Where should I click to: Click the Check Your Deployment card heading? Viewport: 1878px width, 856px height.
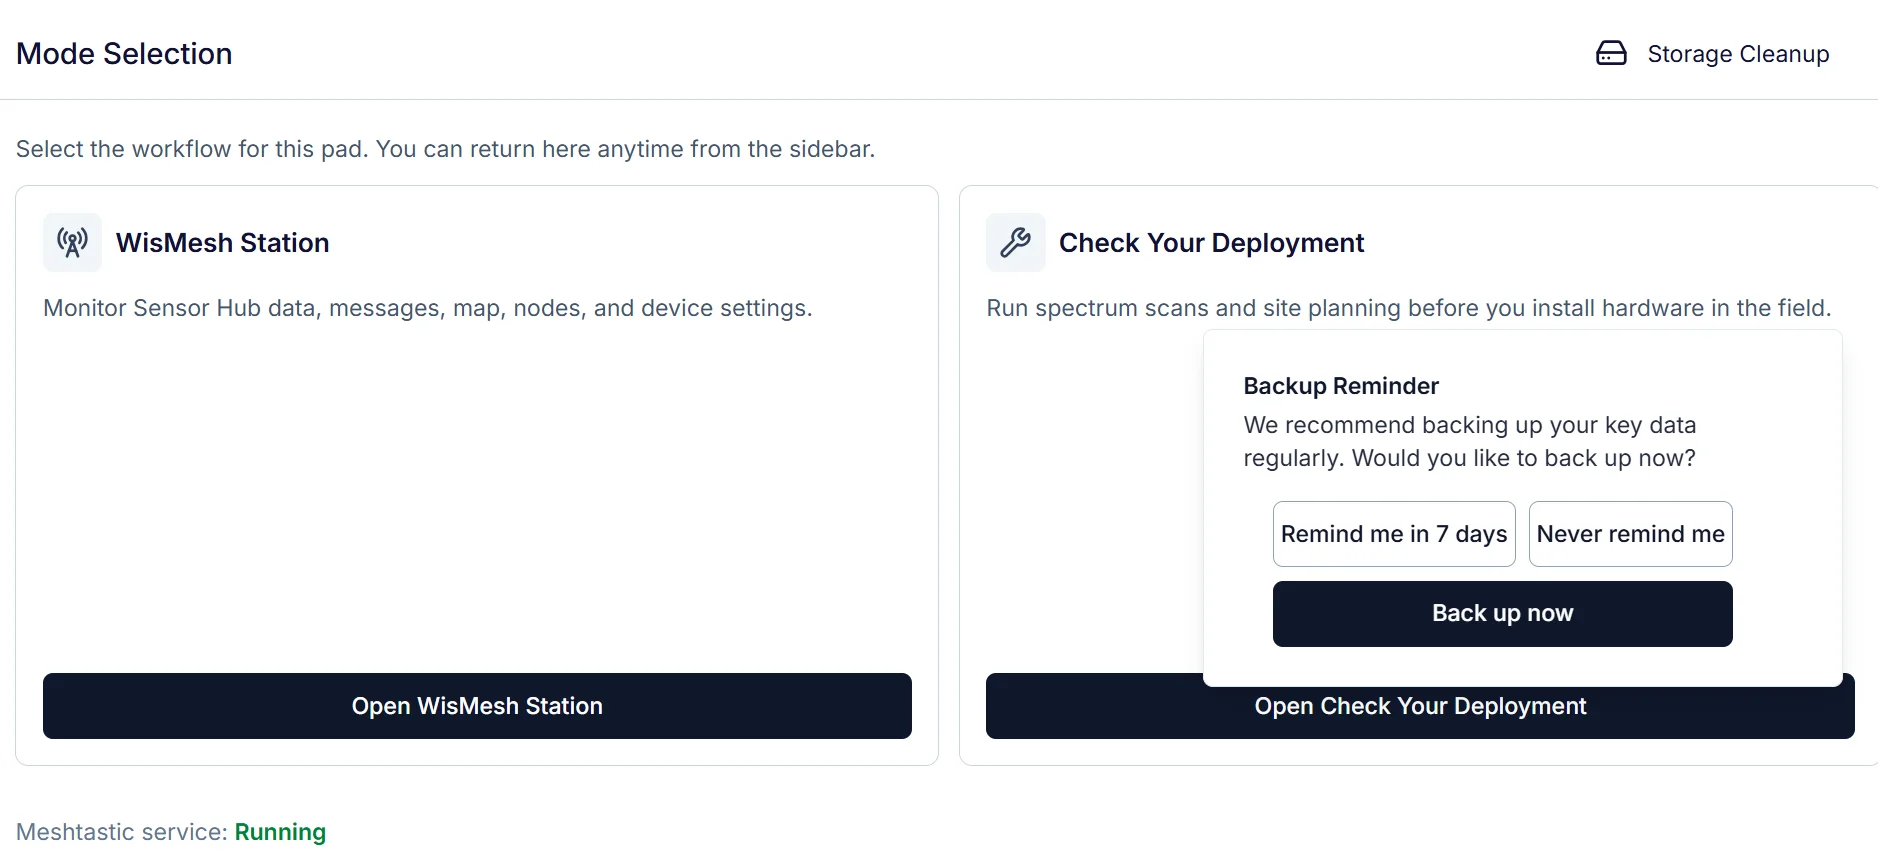[x=1211, y=243]
